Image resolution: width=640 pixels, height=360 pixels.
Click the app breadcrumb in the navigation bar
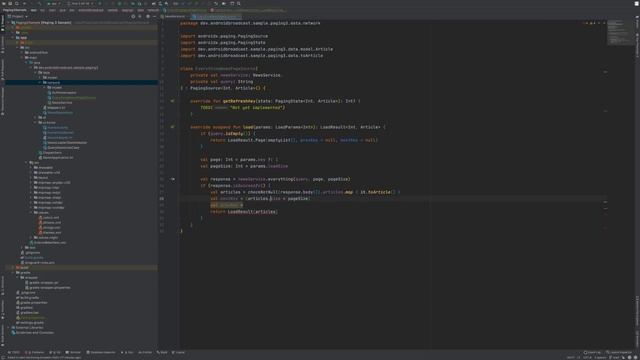point(33,10)
